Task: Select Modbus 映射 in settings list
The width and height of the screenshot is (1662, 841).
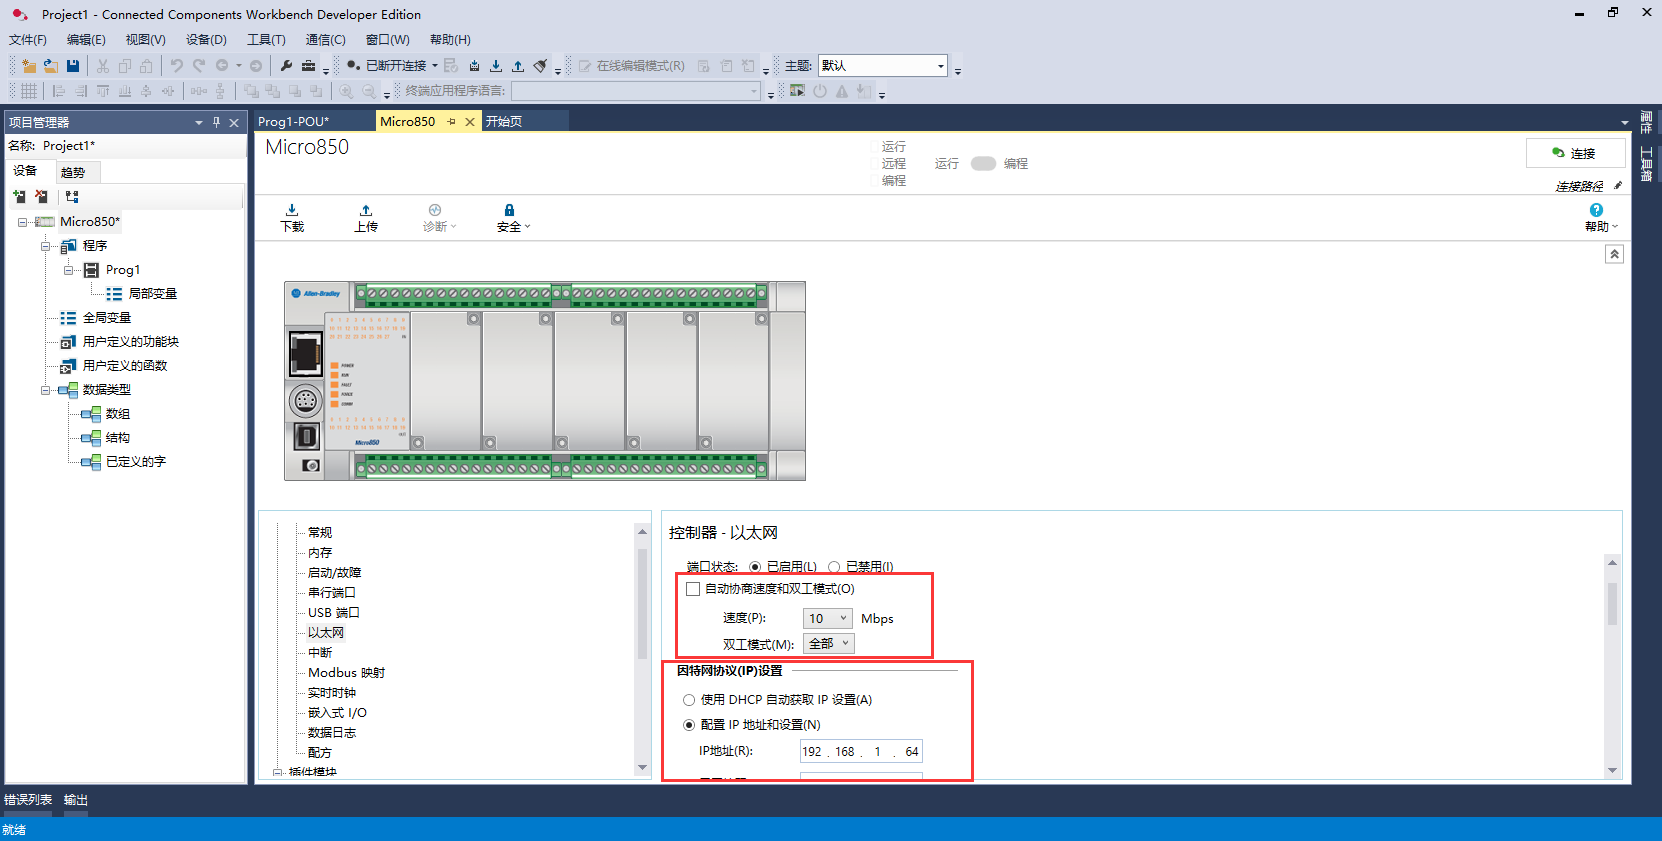Action: (346, 673)
